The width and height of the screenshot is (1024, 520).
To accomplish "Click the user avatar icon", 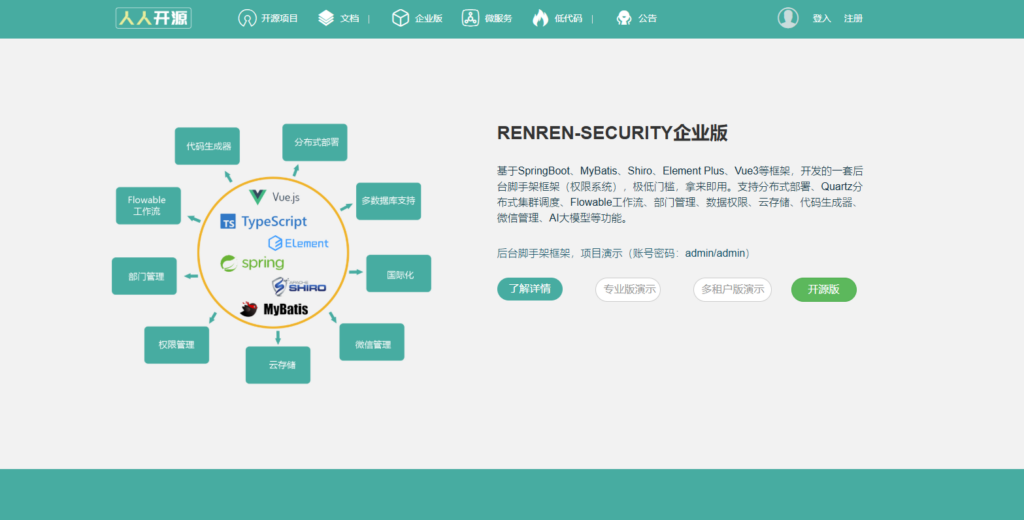I will point(788,18).
